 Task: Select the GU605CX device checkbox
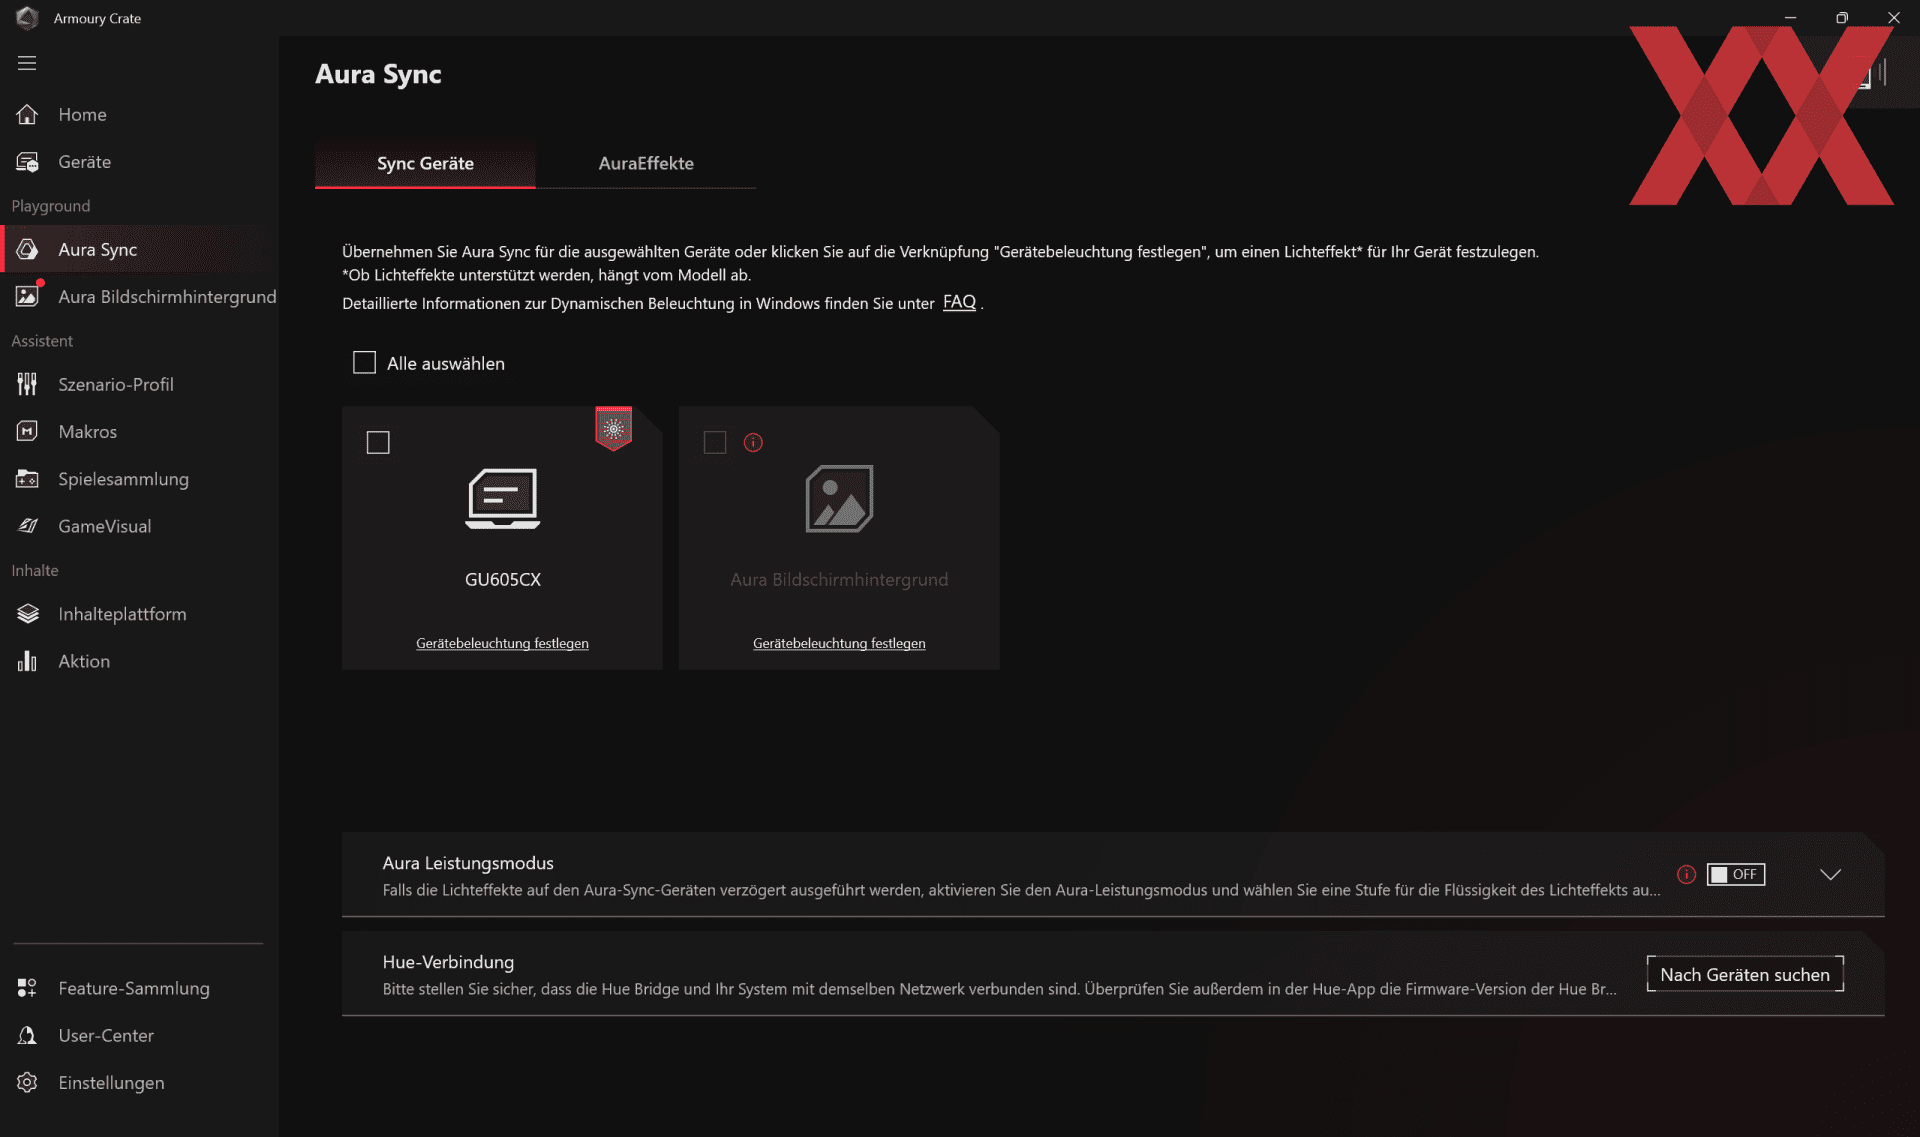click(x=378, y=442)
